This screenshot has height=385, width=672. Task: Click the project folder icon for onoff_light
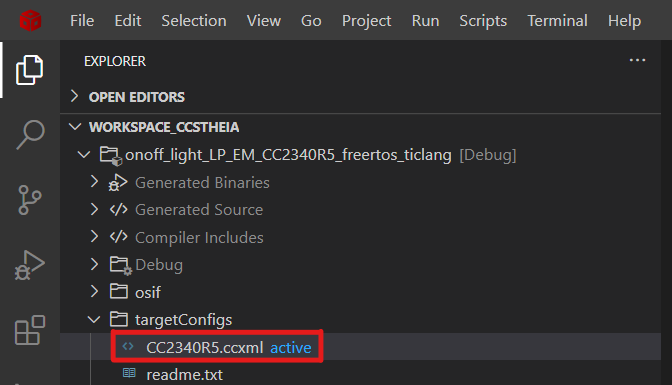coord(111,155)
